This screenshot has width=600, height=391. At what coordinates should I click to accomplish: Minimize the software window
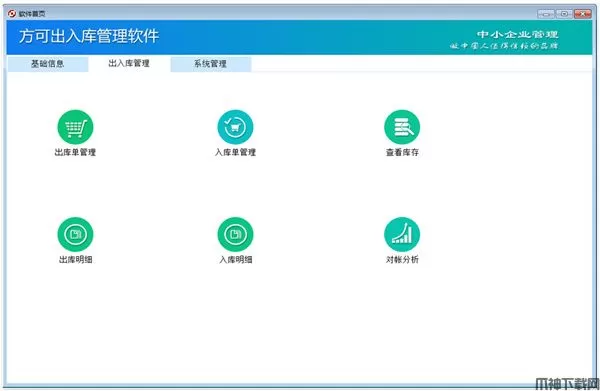click(546, 14)
